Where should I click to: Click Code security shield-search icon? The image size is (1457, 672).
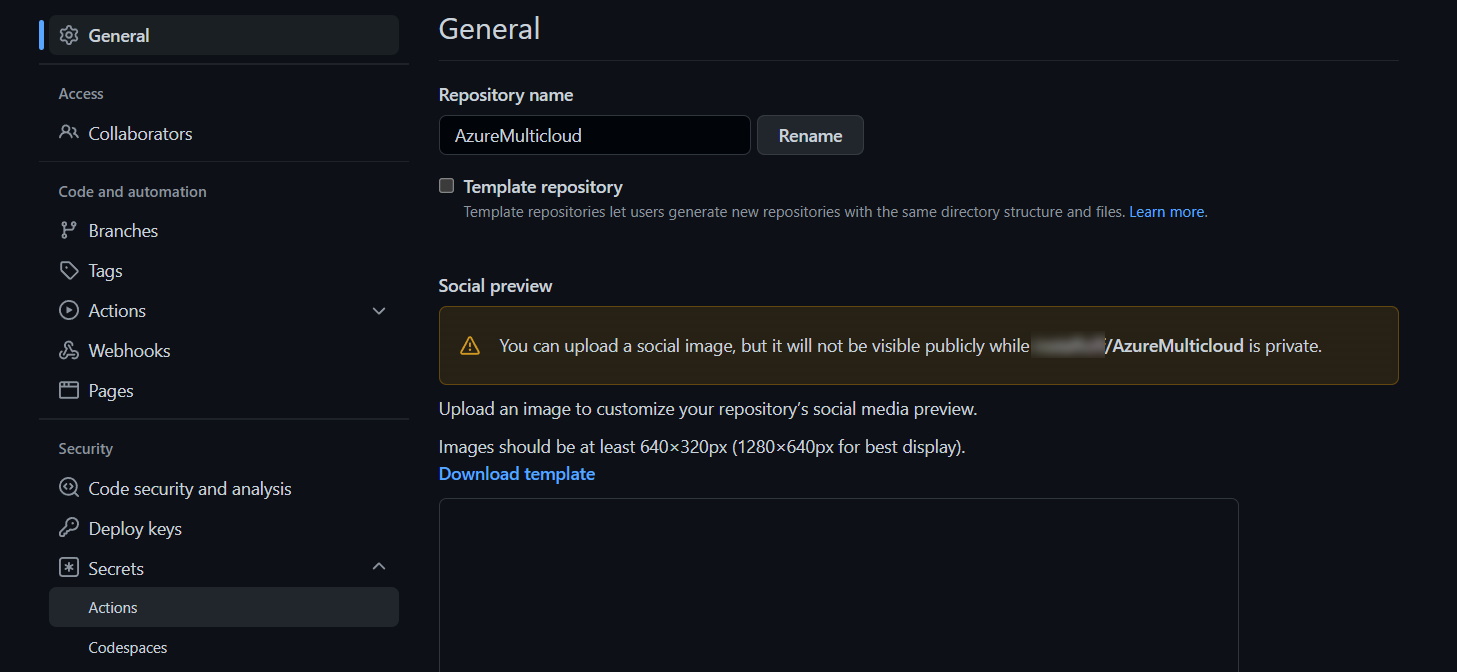(x=69, y=488)
